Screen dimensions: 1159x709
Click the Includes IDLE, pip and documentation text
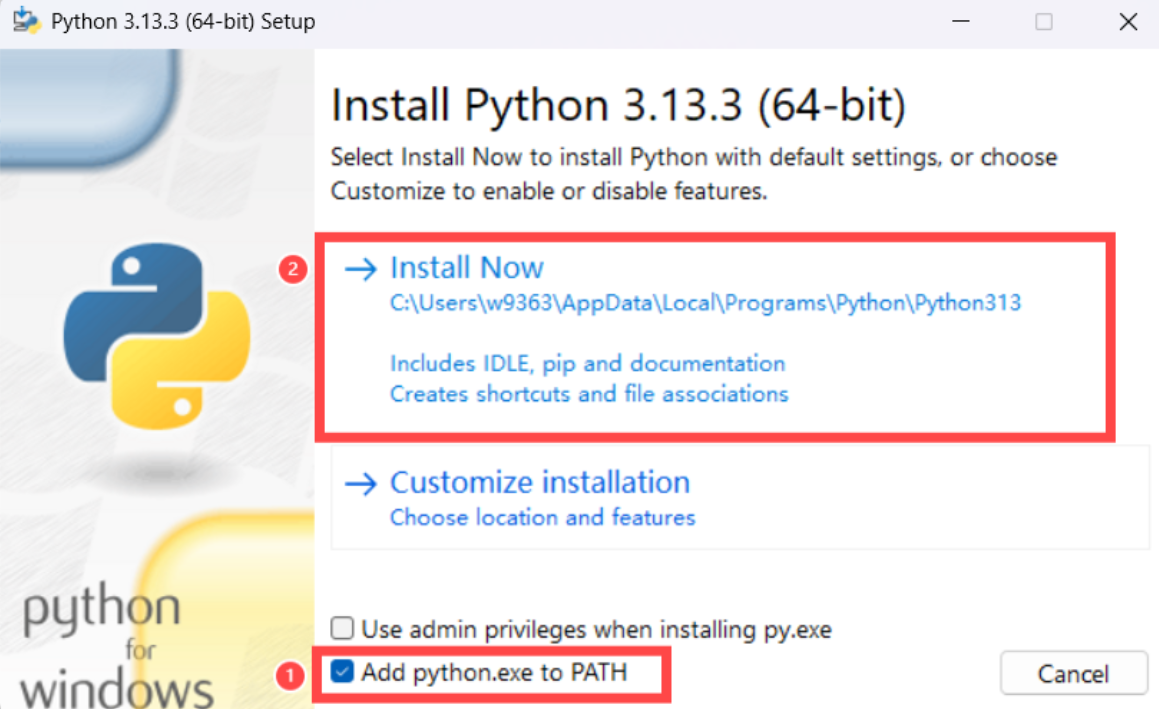coord(587,363)
